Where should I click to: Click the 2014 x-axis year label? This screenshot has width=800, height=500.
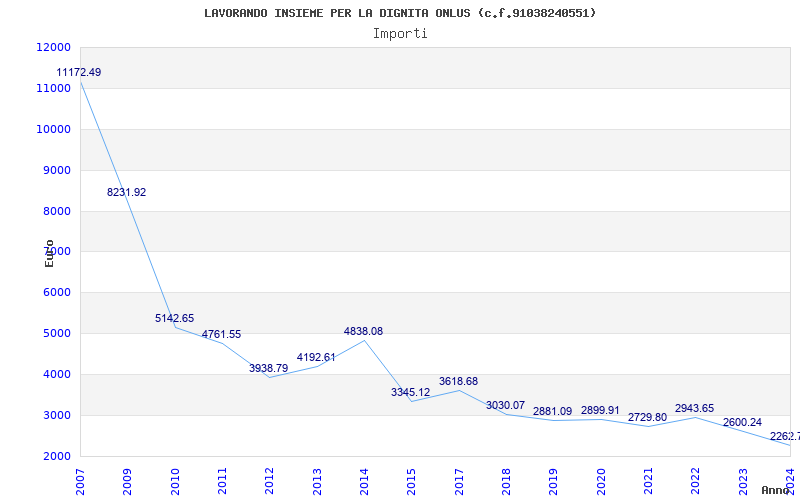pyautogui.click(x=364, y=482)
